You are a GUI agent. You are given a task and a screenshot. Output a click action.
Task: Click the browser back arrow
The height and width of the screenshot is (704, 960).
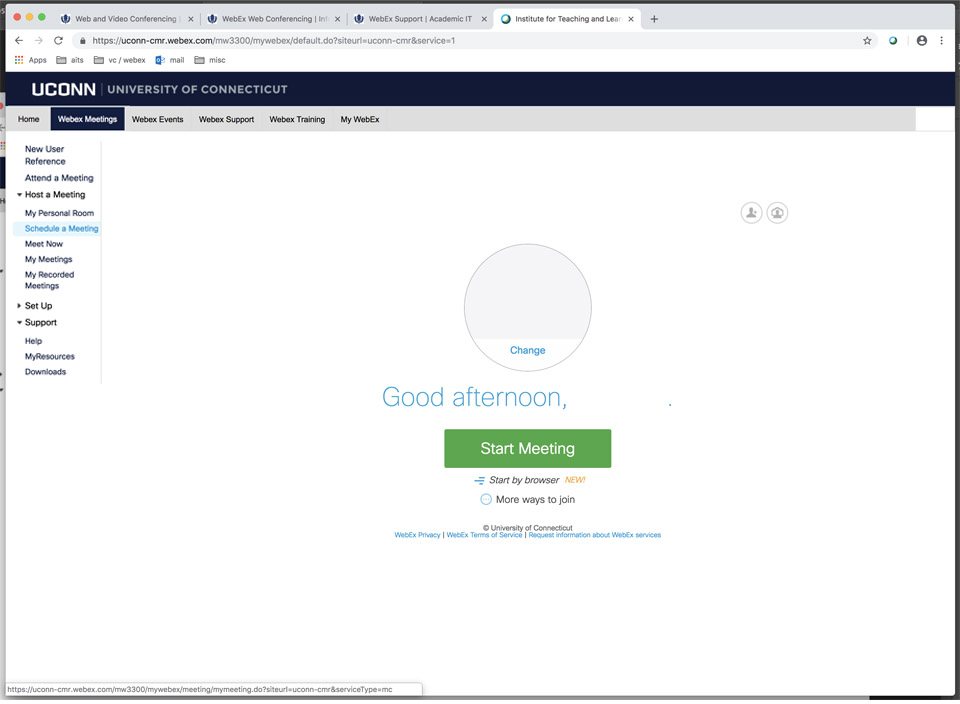pyautogui.click(x=18, y=41)
